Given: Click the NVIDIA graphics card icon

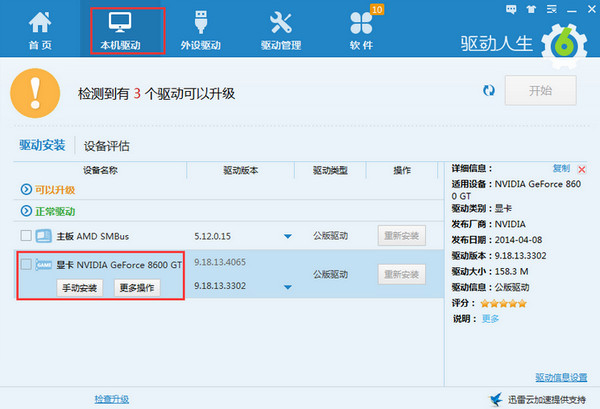Looking at the screenshot, I should tap(44, 264).
